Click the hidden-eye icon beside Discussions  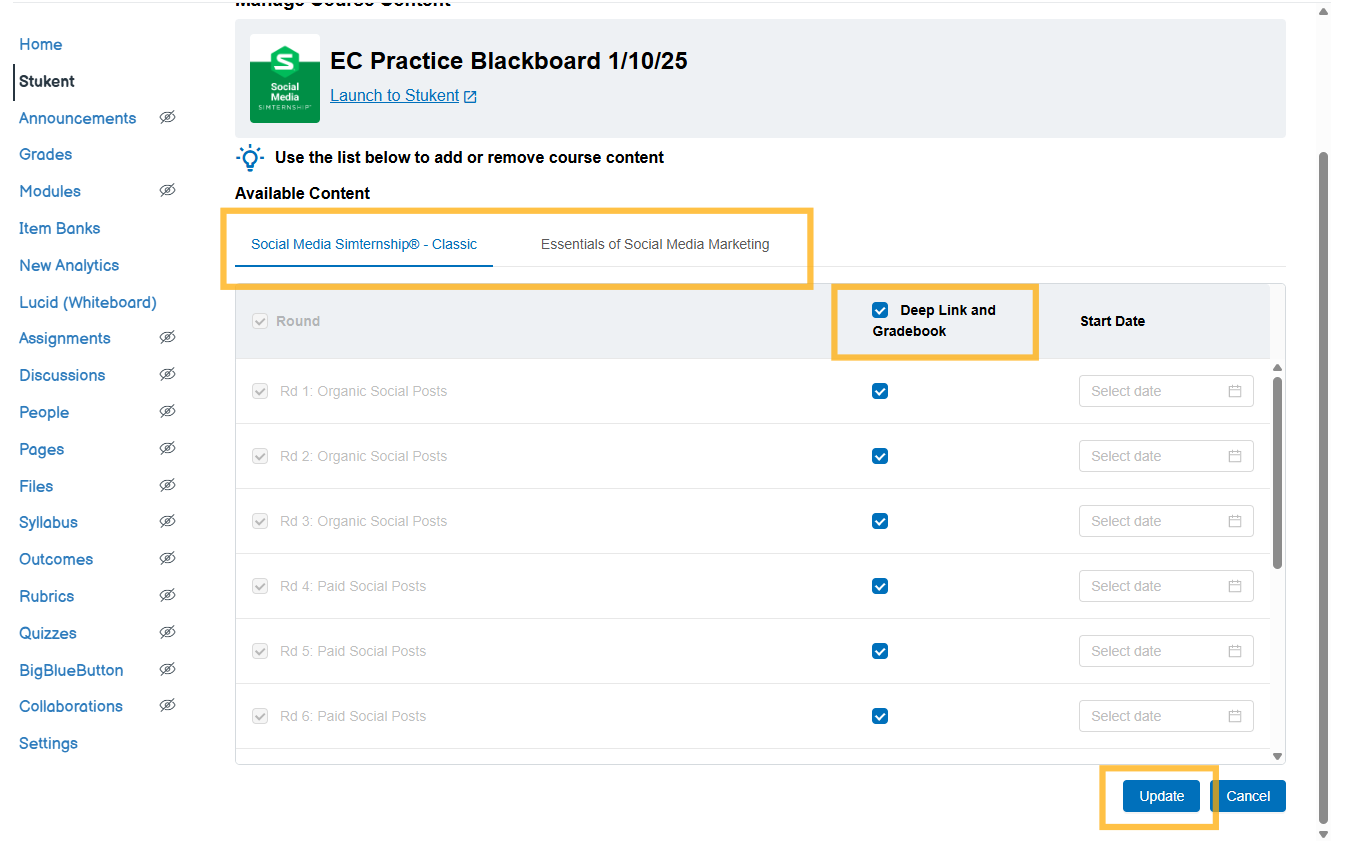pos(168,374)
